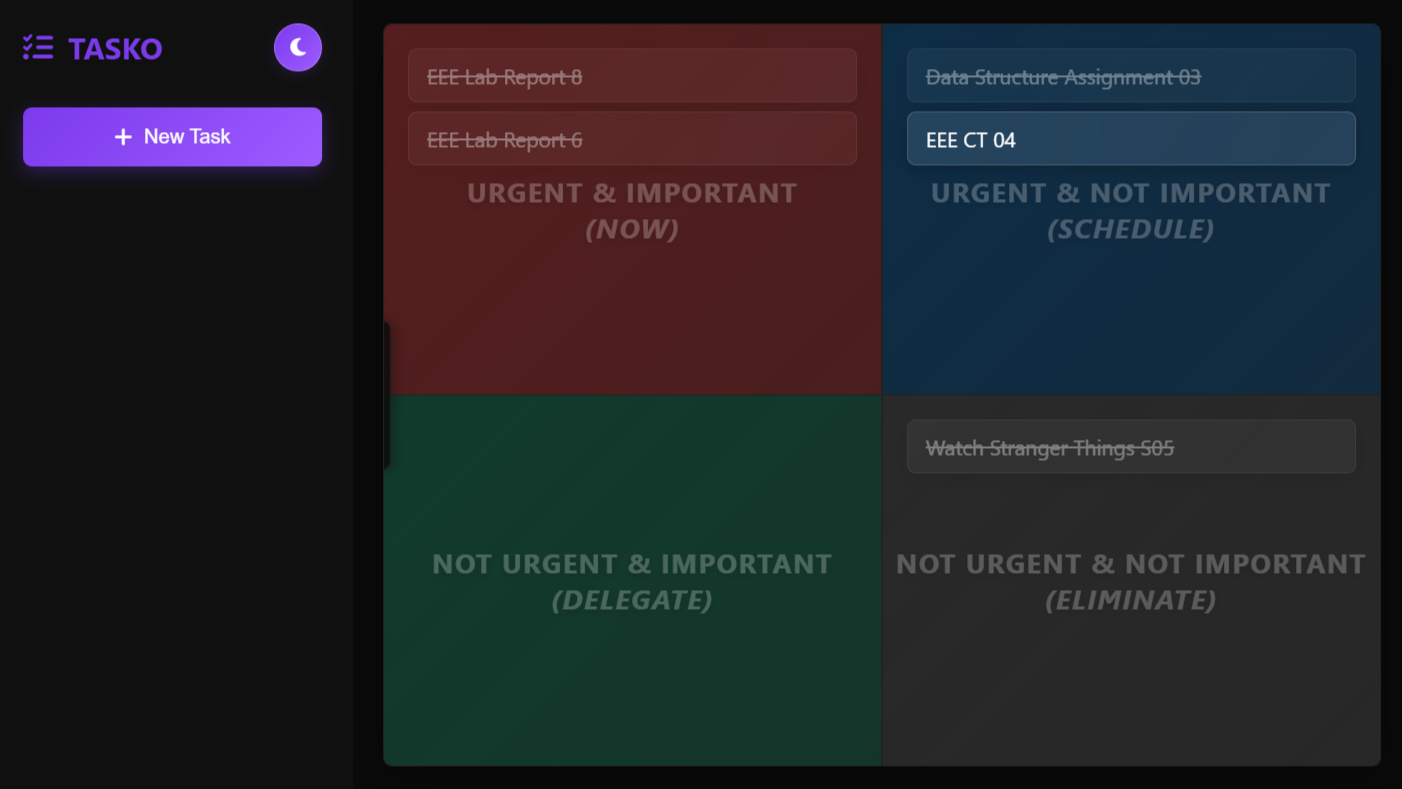
Task: Create a New Task
Action: point(172,137)
